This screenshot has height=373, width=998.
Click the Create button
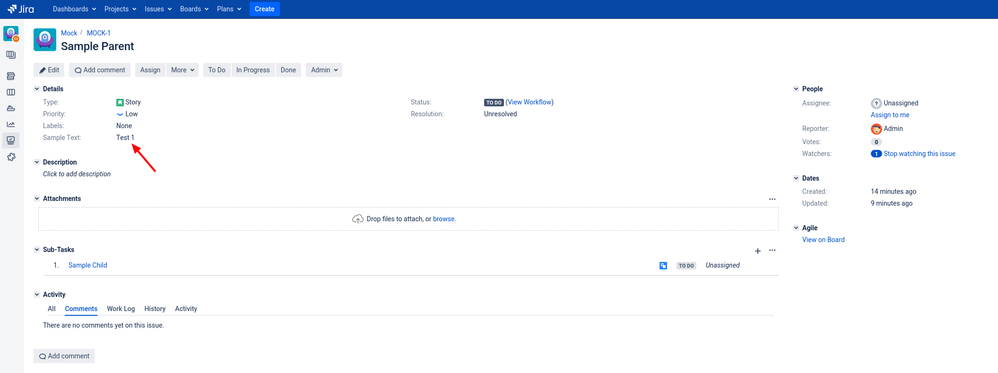(264, 9)
